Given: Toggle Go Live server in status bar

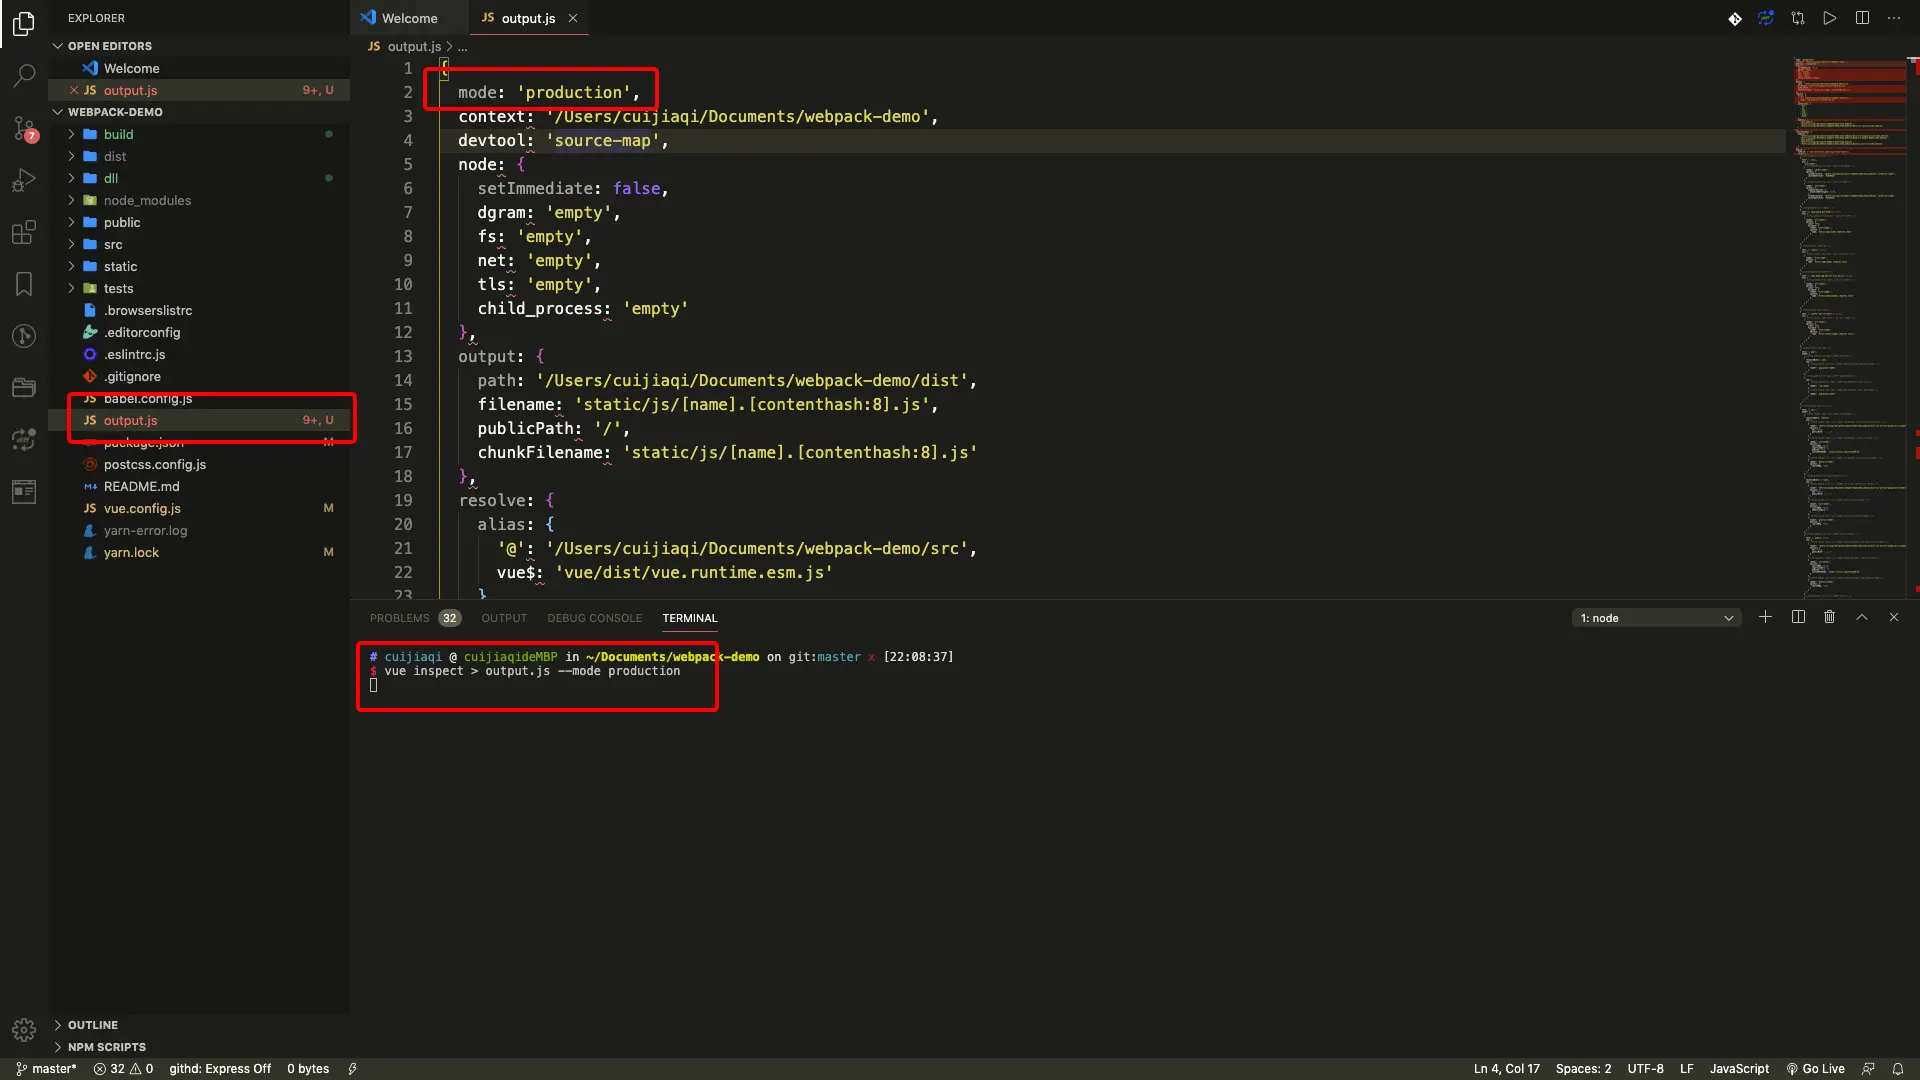Looking at the screenshot, I should tap(1816, 1068).
